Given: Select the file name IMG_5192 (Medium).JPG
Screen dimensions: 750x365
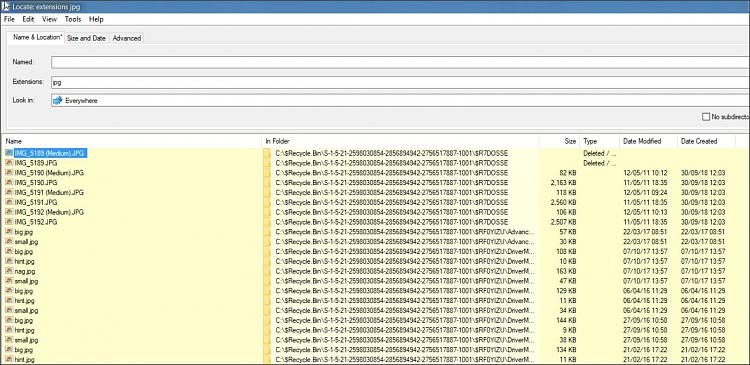Looking at the screenshot, I should [49, 212].
